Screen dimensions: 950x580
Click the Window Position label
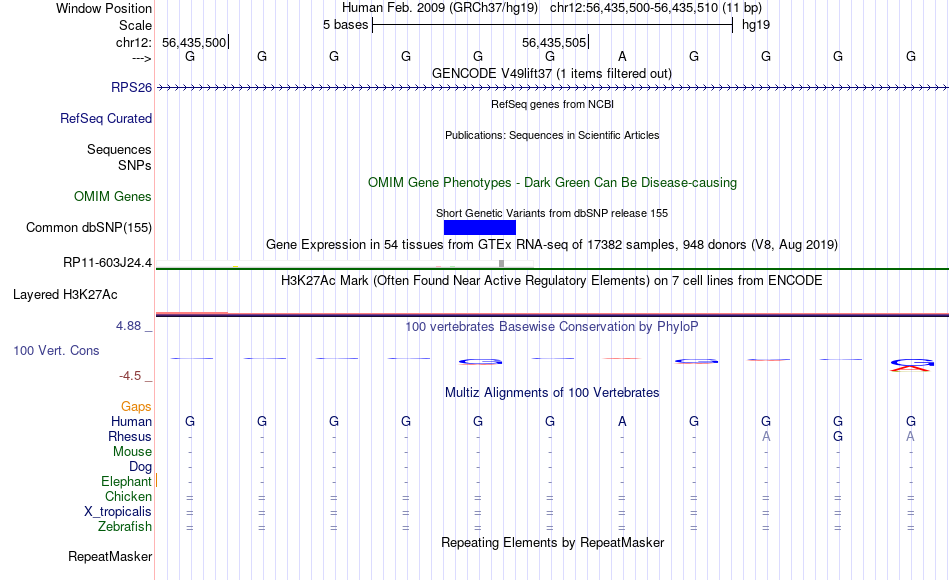tap(104, 8)
